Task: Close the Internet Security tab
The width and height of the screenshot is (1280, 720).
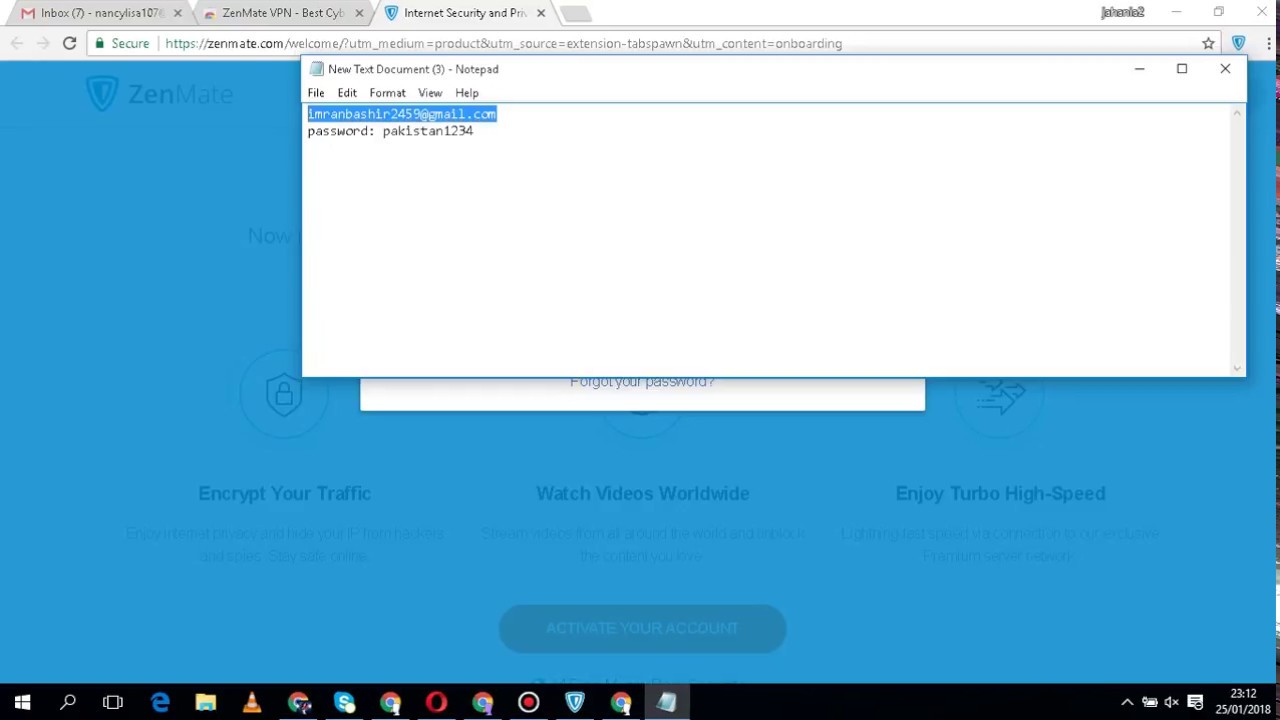Action: click(x=541, y=13)
